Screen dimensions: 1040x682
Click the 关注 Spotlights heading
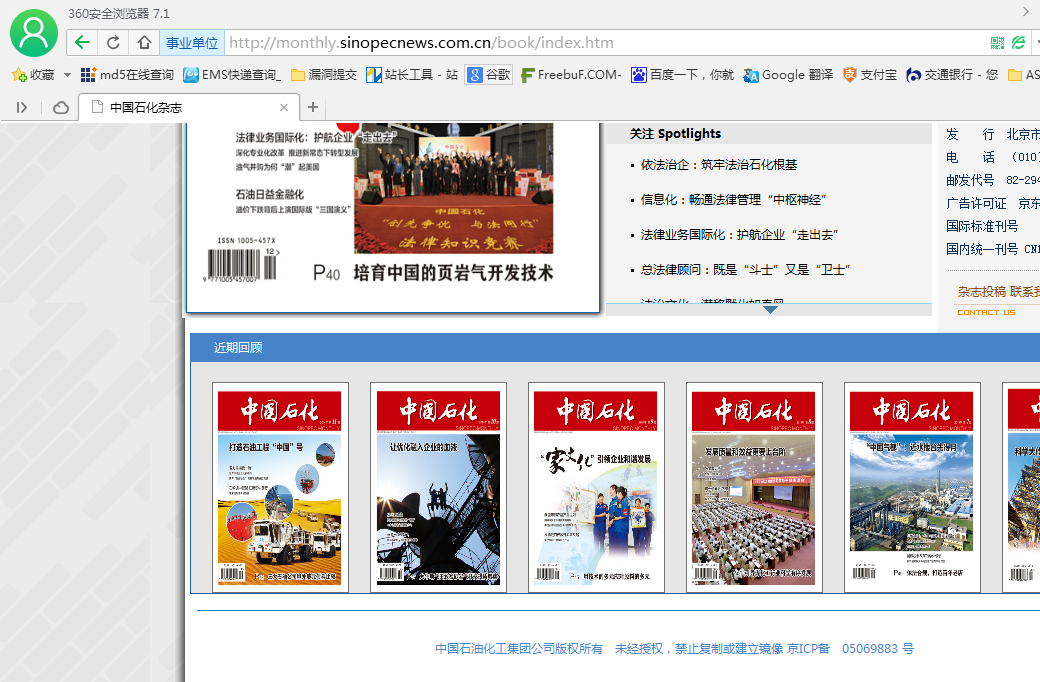coord(675,134)
